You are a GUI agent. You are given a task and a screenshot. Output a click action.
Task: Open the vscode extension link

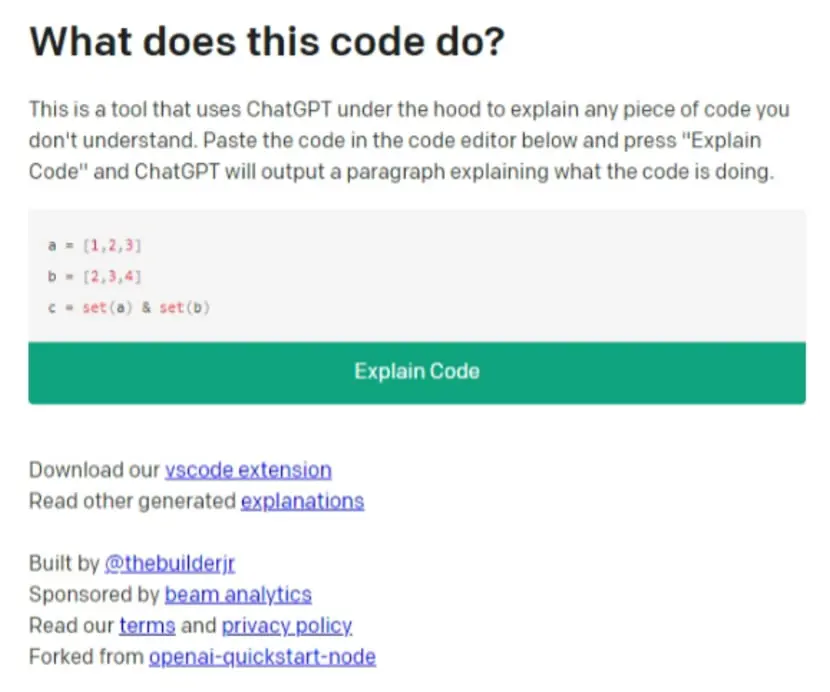(248, 470)
